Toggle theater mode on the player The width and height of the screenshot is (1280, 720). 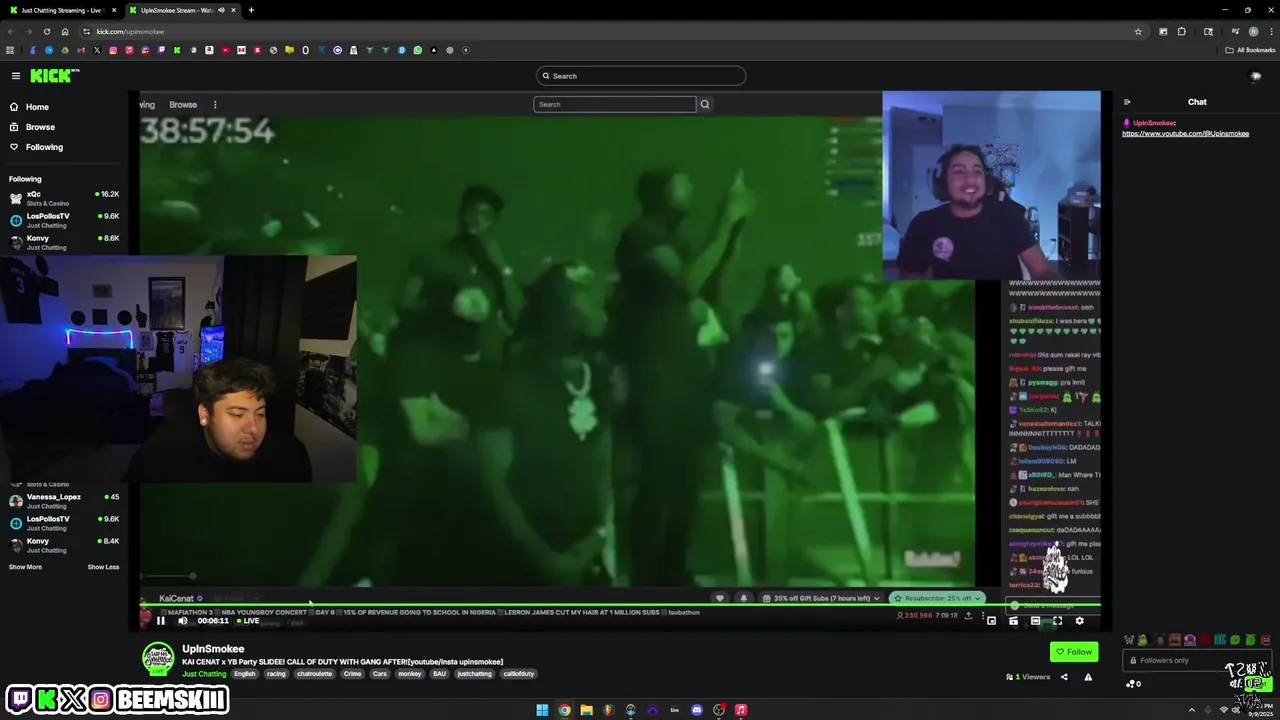1035,621
